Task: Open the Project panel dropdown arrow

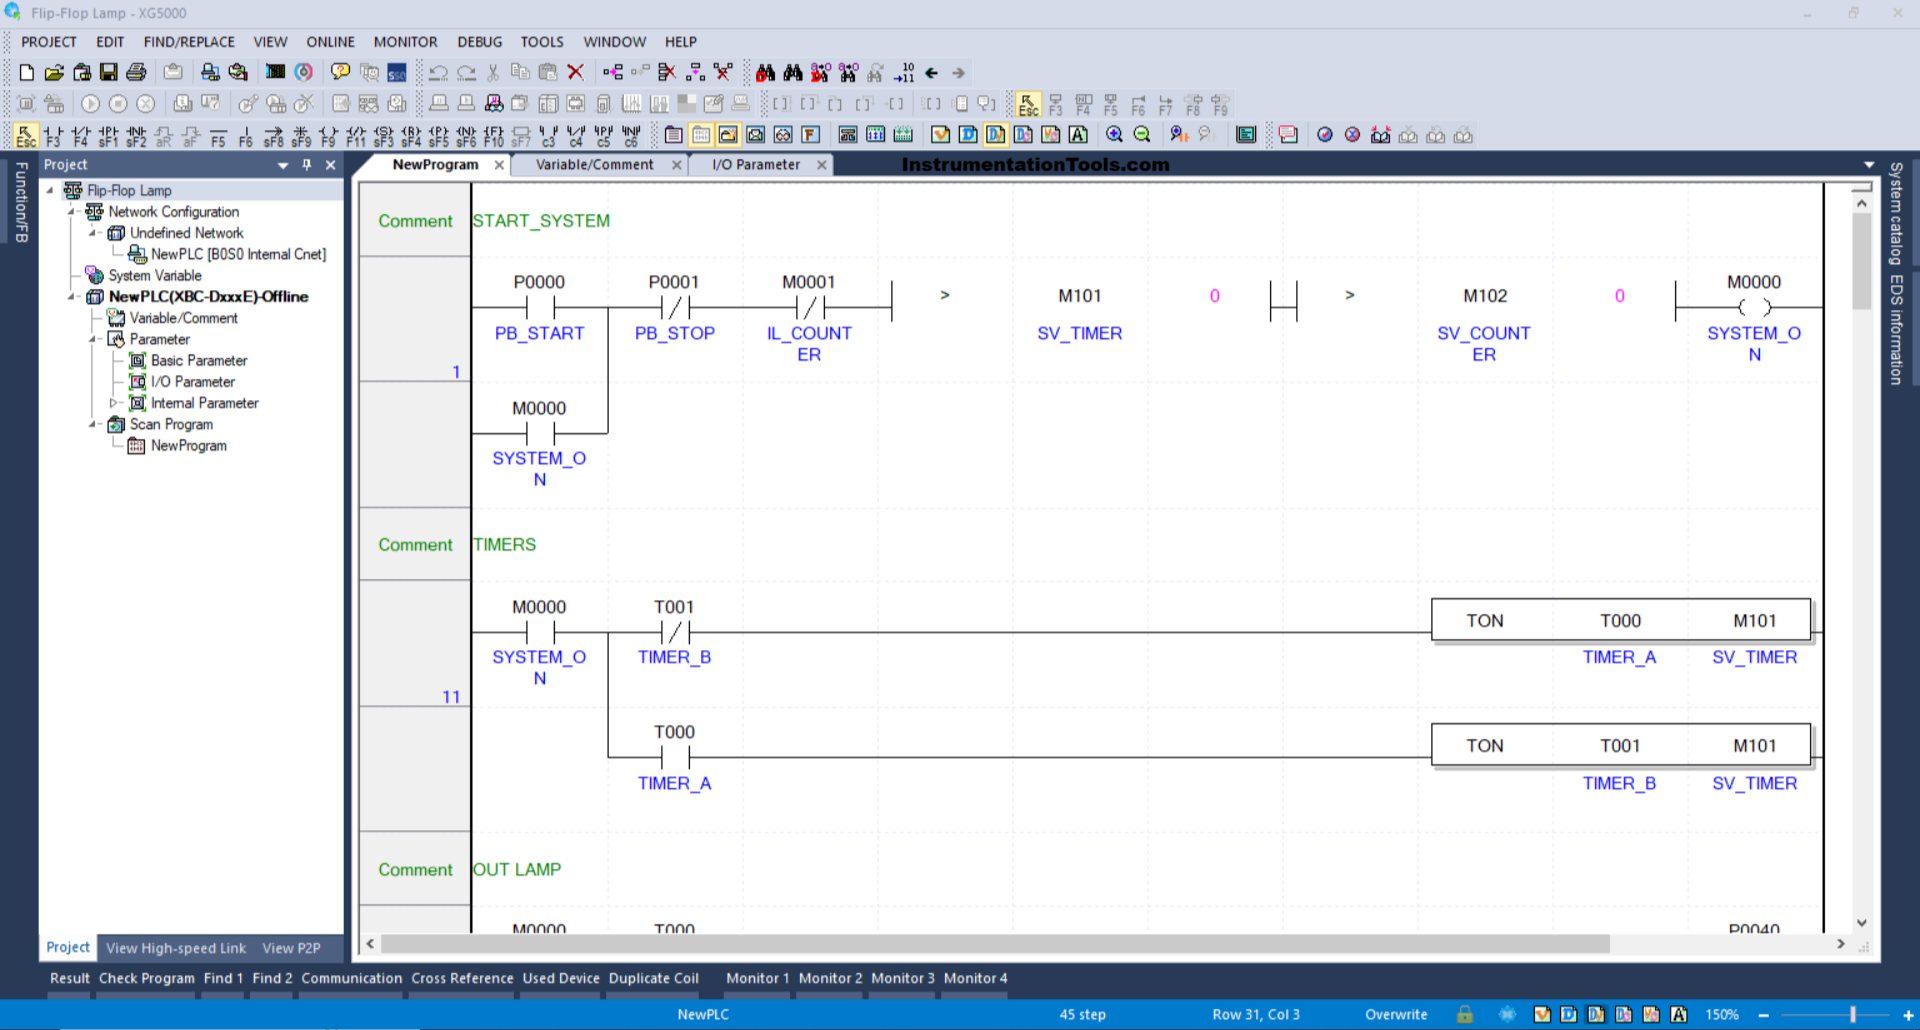Action: (283, 165)
